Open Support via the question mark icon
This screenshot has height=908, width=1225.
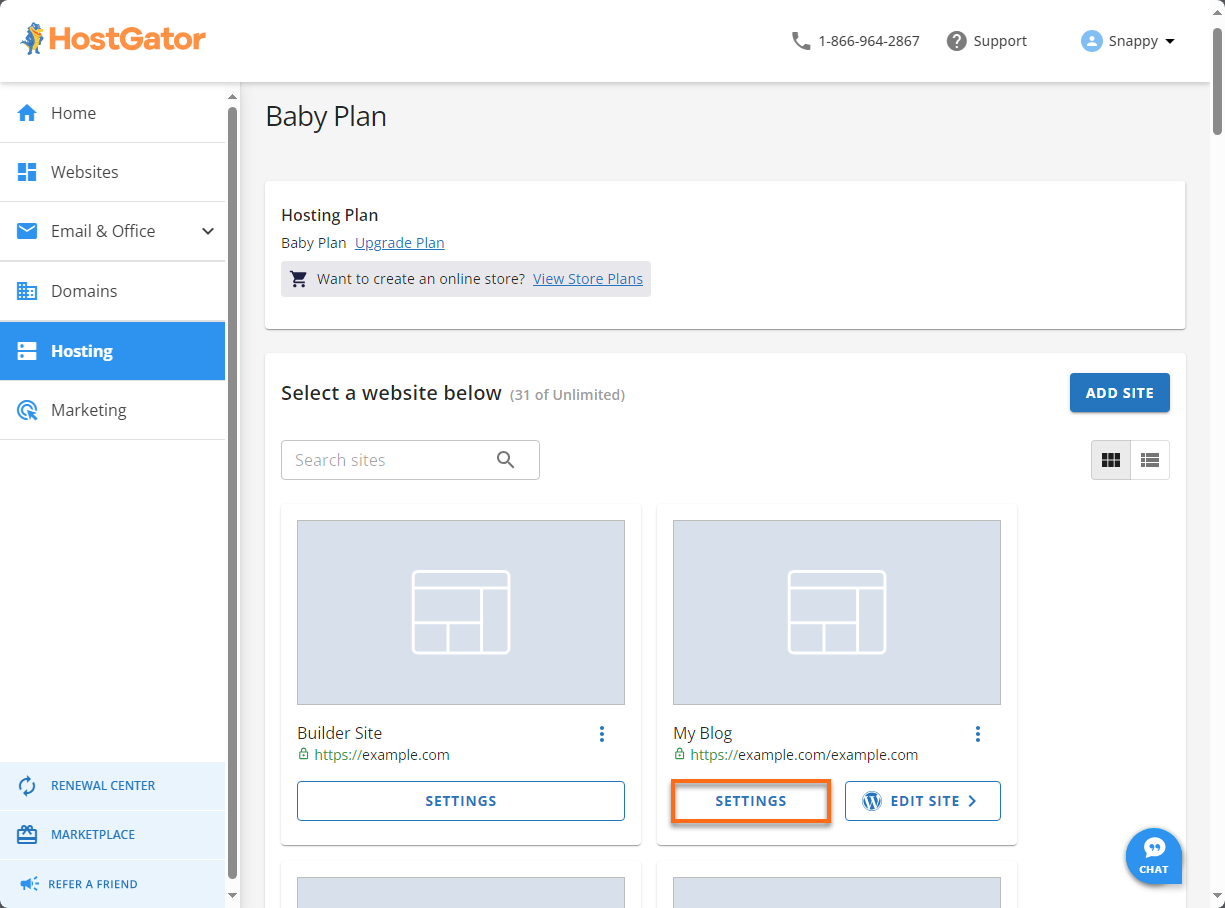[x=956, y=40]
